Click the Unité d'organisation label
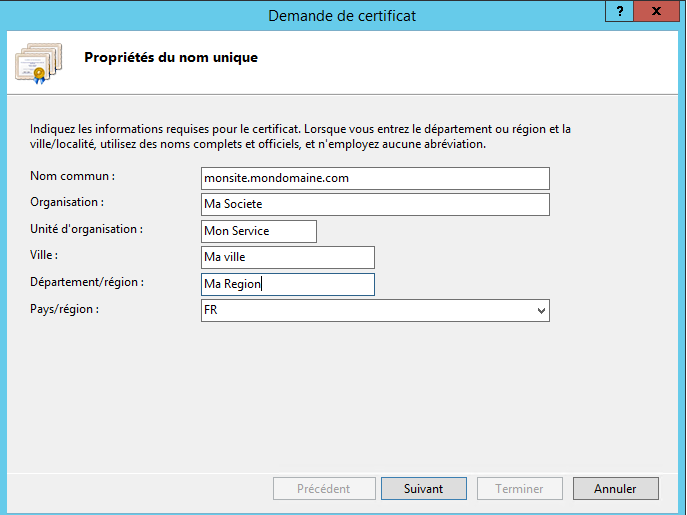687x515 pixels. [x=86, y=229]
